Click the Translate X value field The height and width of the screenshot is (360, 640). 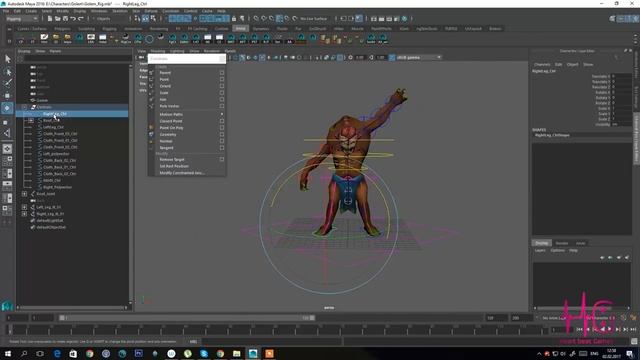click(621, 76)
